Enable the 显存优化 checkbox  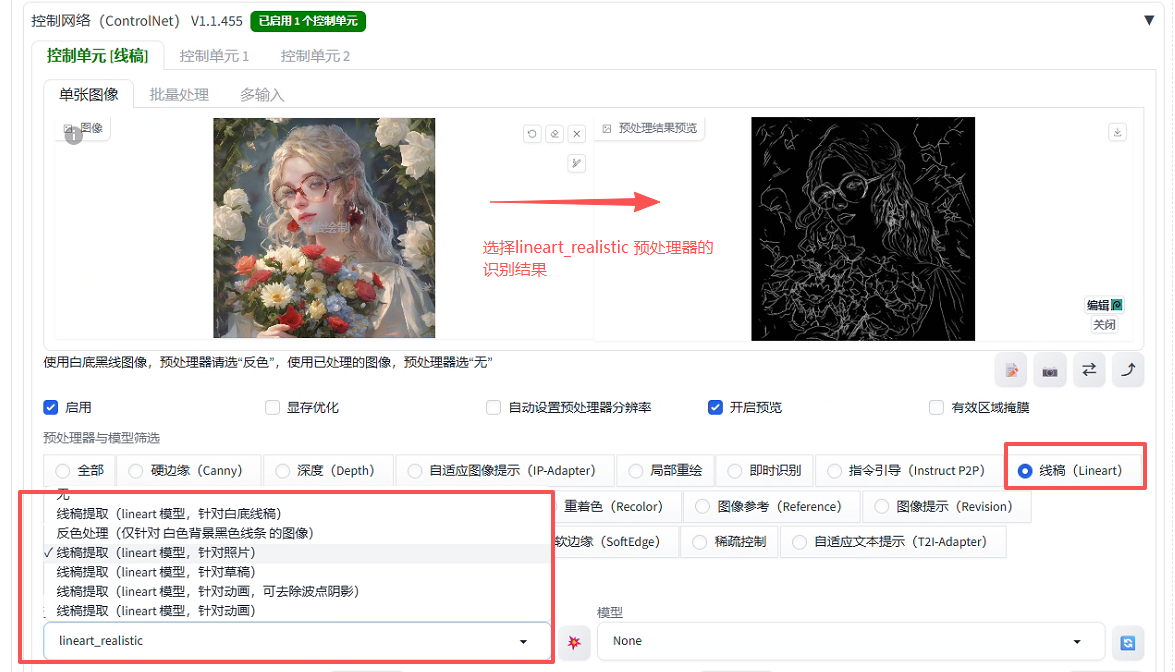pos(273,408)
